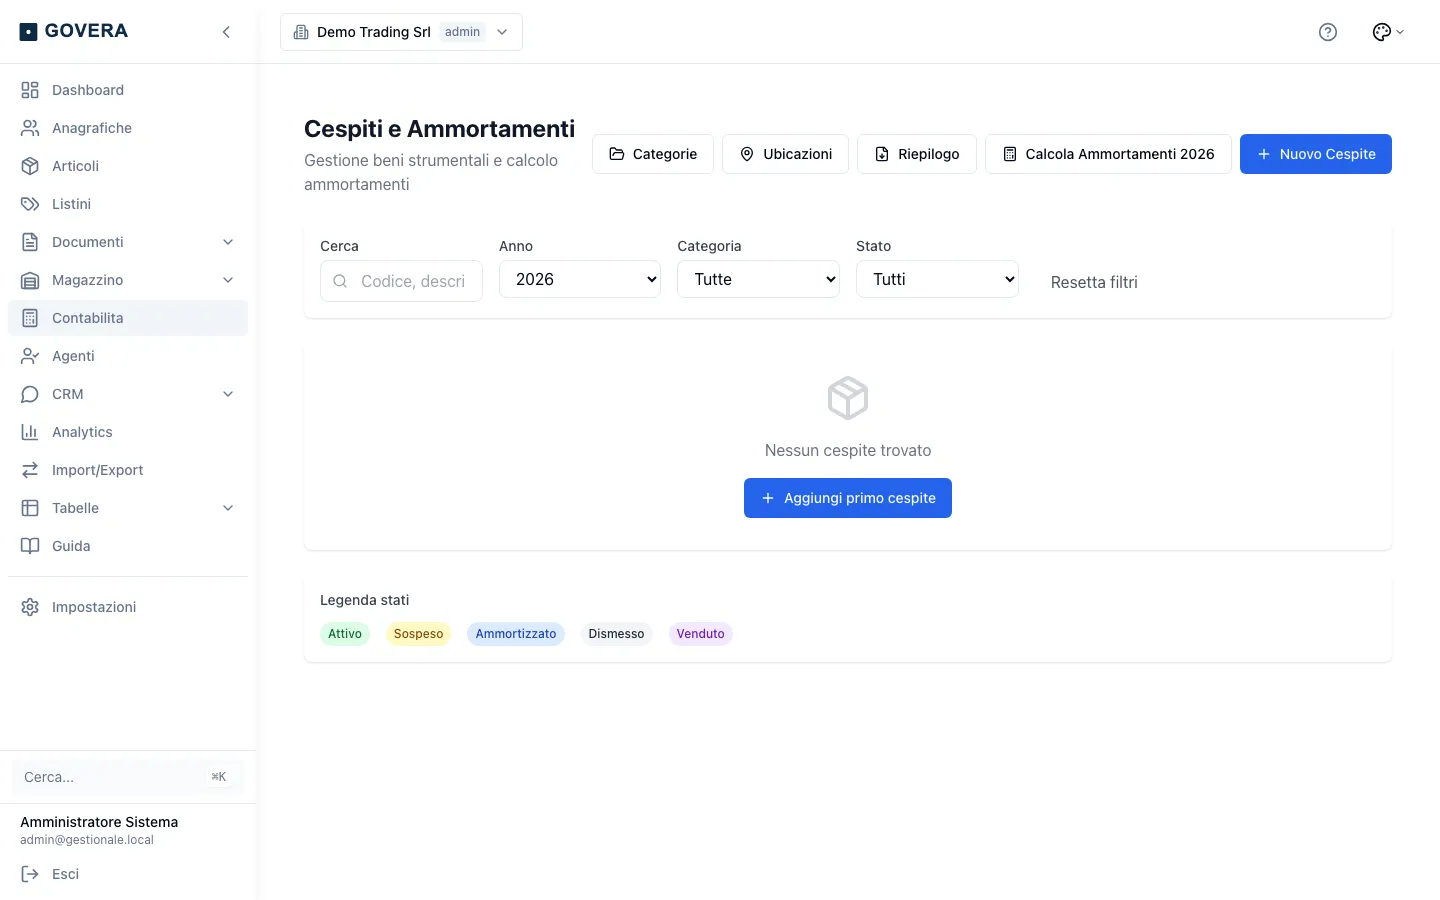The image size is (1440, 900).
Task: Click the Ammortizzato status badge
Action: (516, 634)
